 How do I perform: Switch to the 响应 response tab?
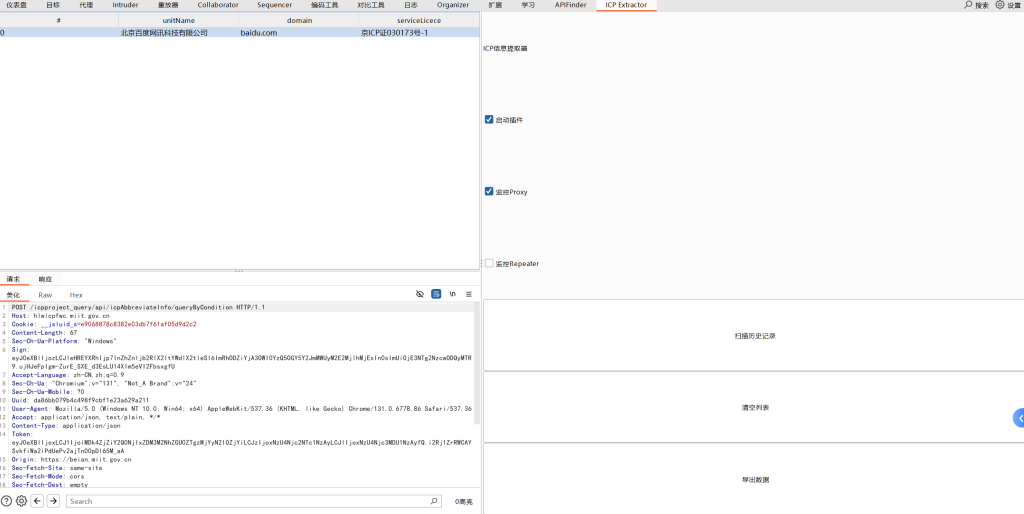point(45,279)
